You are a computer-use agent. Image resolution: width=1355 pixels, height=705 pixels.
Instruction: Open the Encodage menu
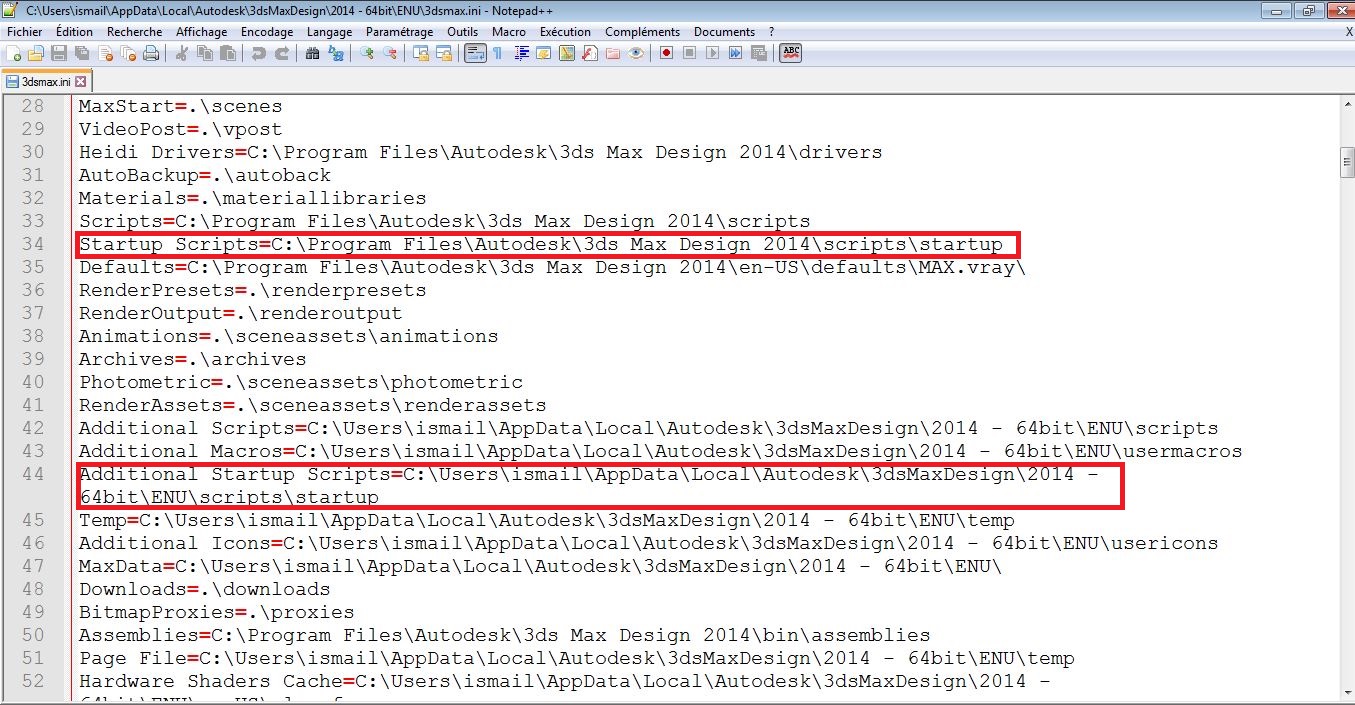pos(267,32)
